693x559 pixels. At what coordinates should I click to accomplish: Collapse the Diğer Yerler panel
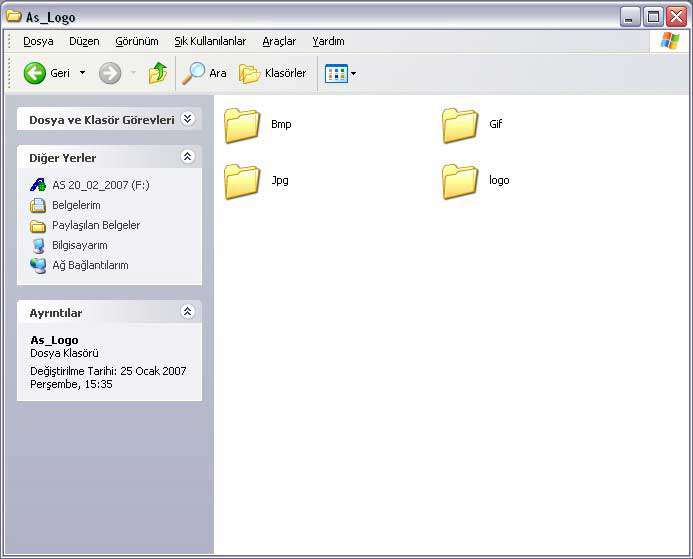[187, 156]
